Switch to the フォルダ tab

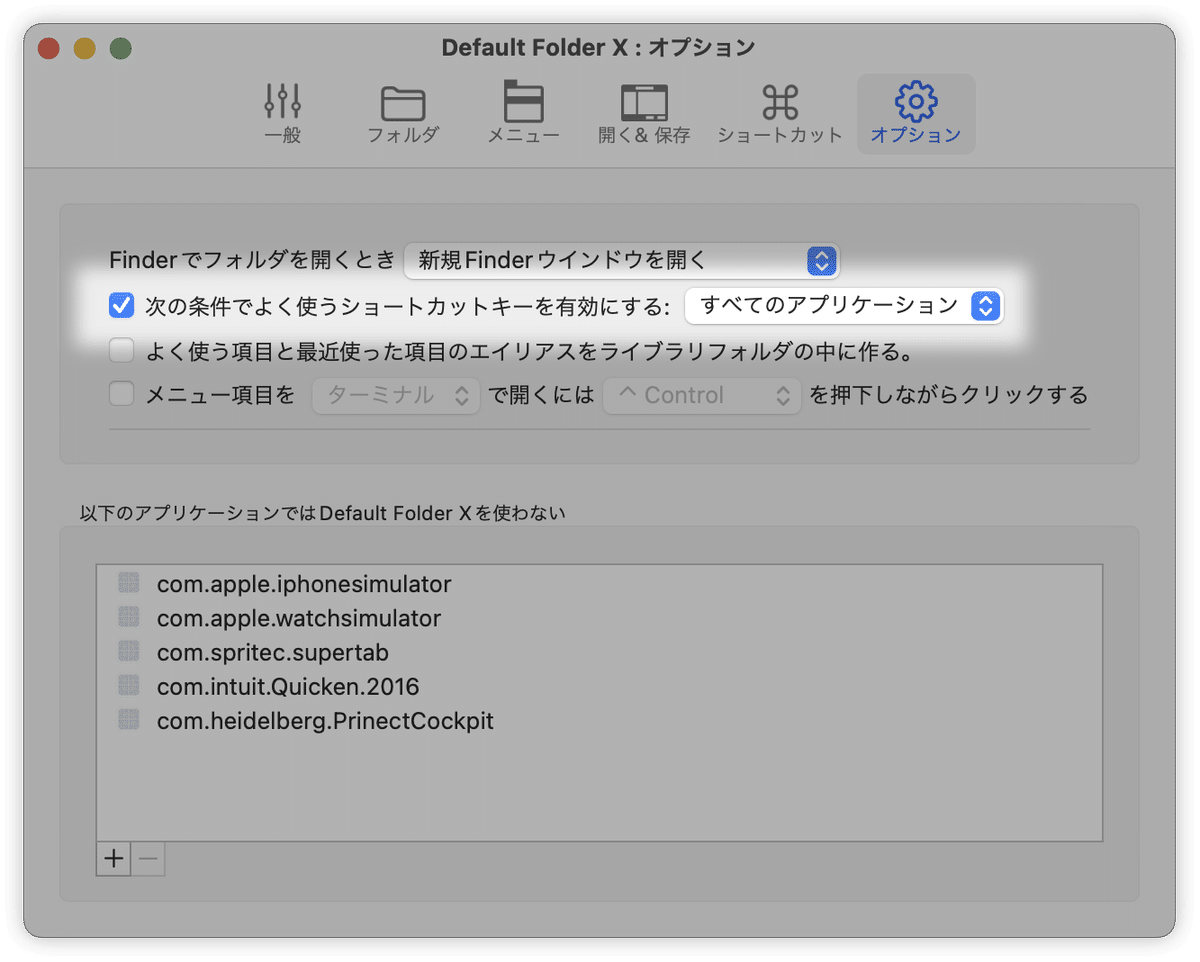point(403,113)
